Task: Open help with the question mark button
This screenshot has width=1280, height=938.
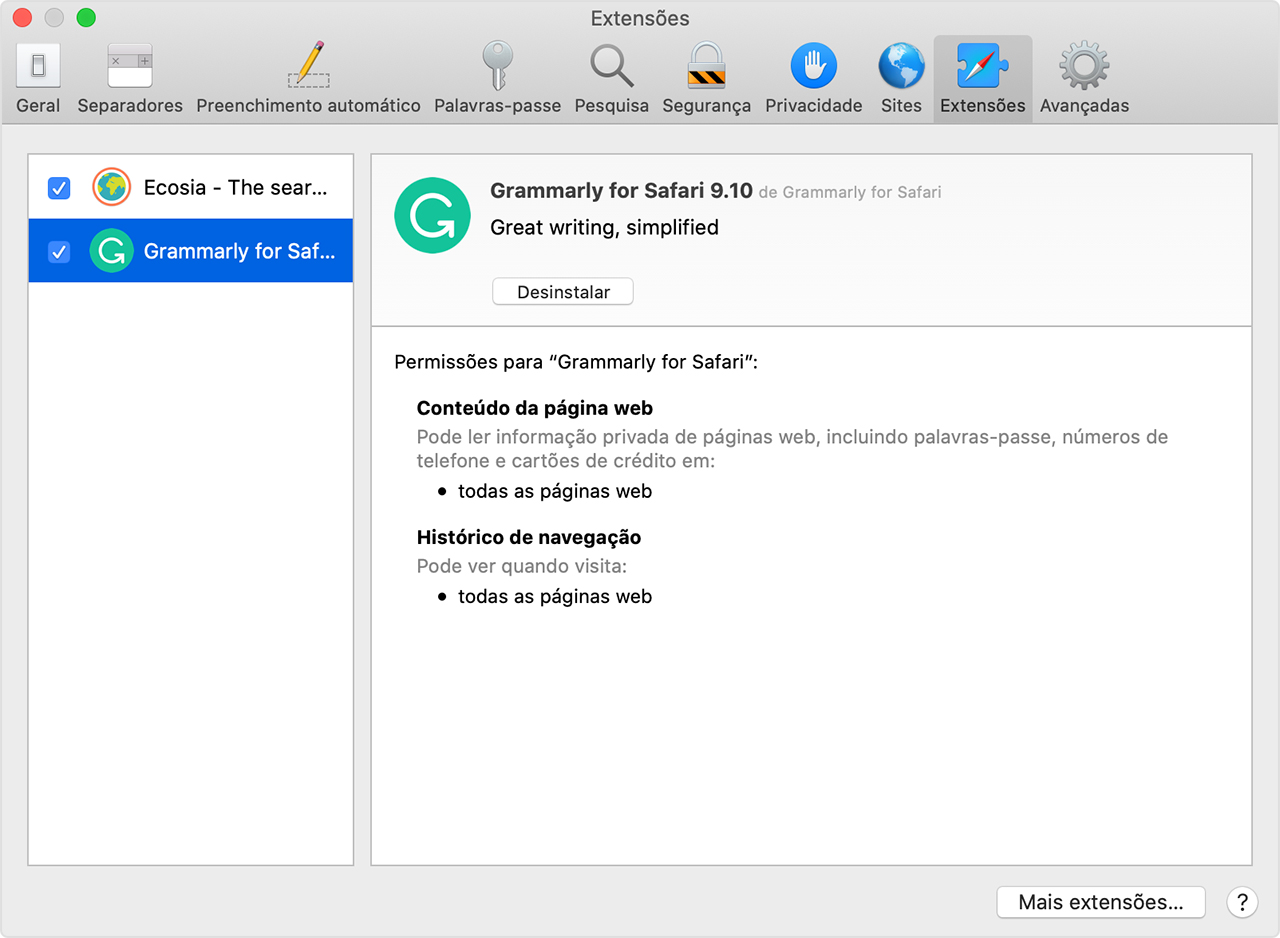Action: click(x=1242, y=902)
